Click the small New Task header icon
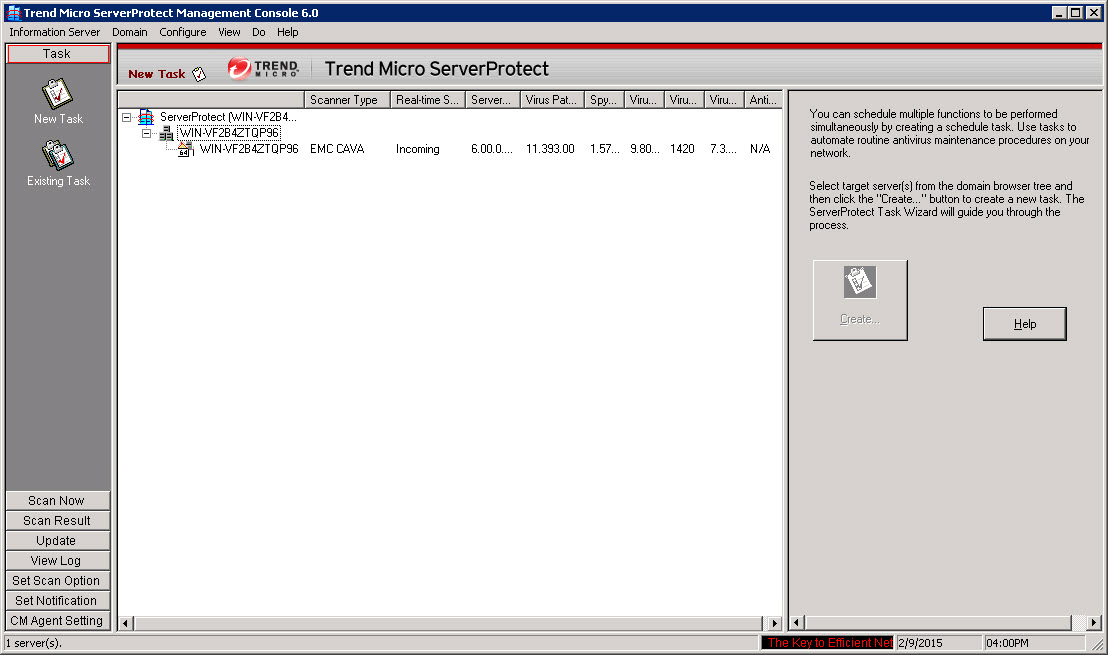This screenshot has height=655, width=1108. [199, 74]
